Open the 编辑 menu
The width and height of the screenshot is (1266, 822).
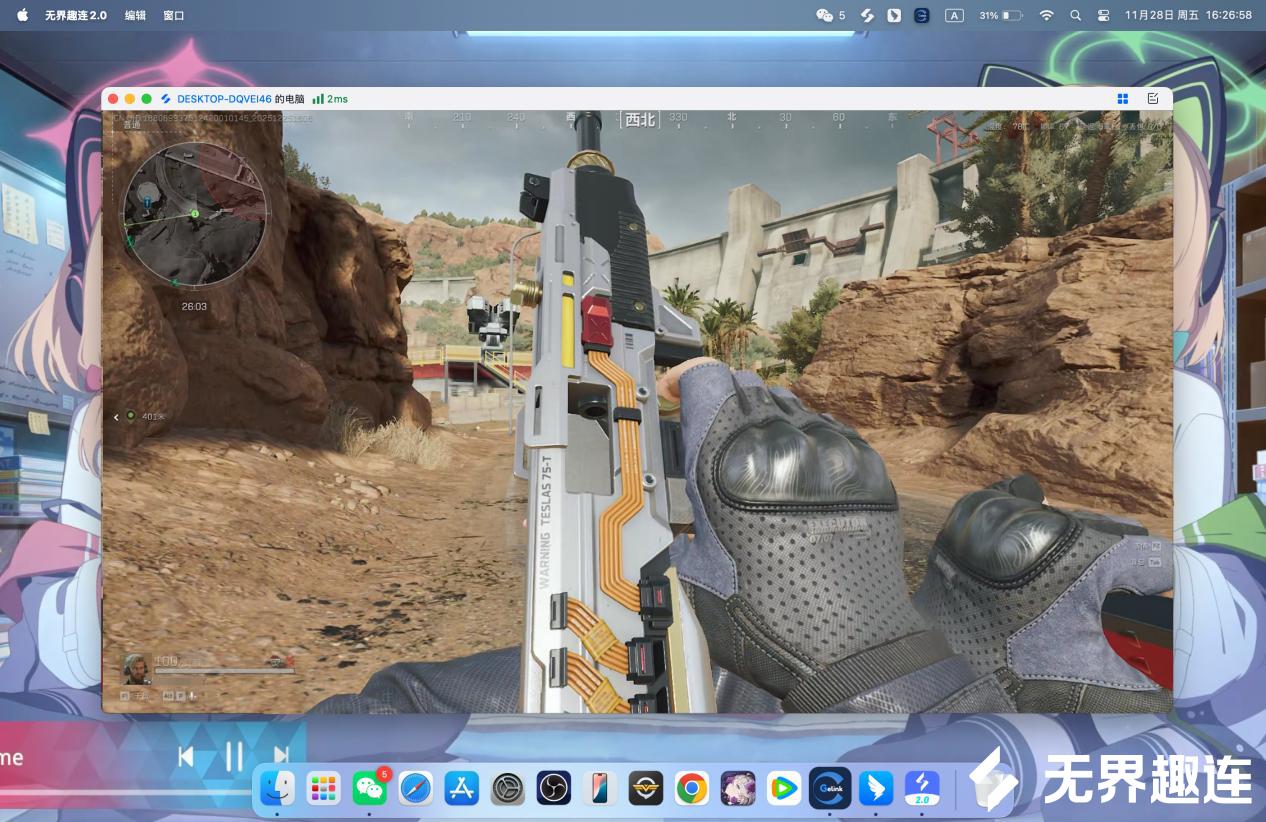[135, 15]
